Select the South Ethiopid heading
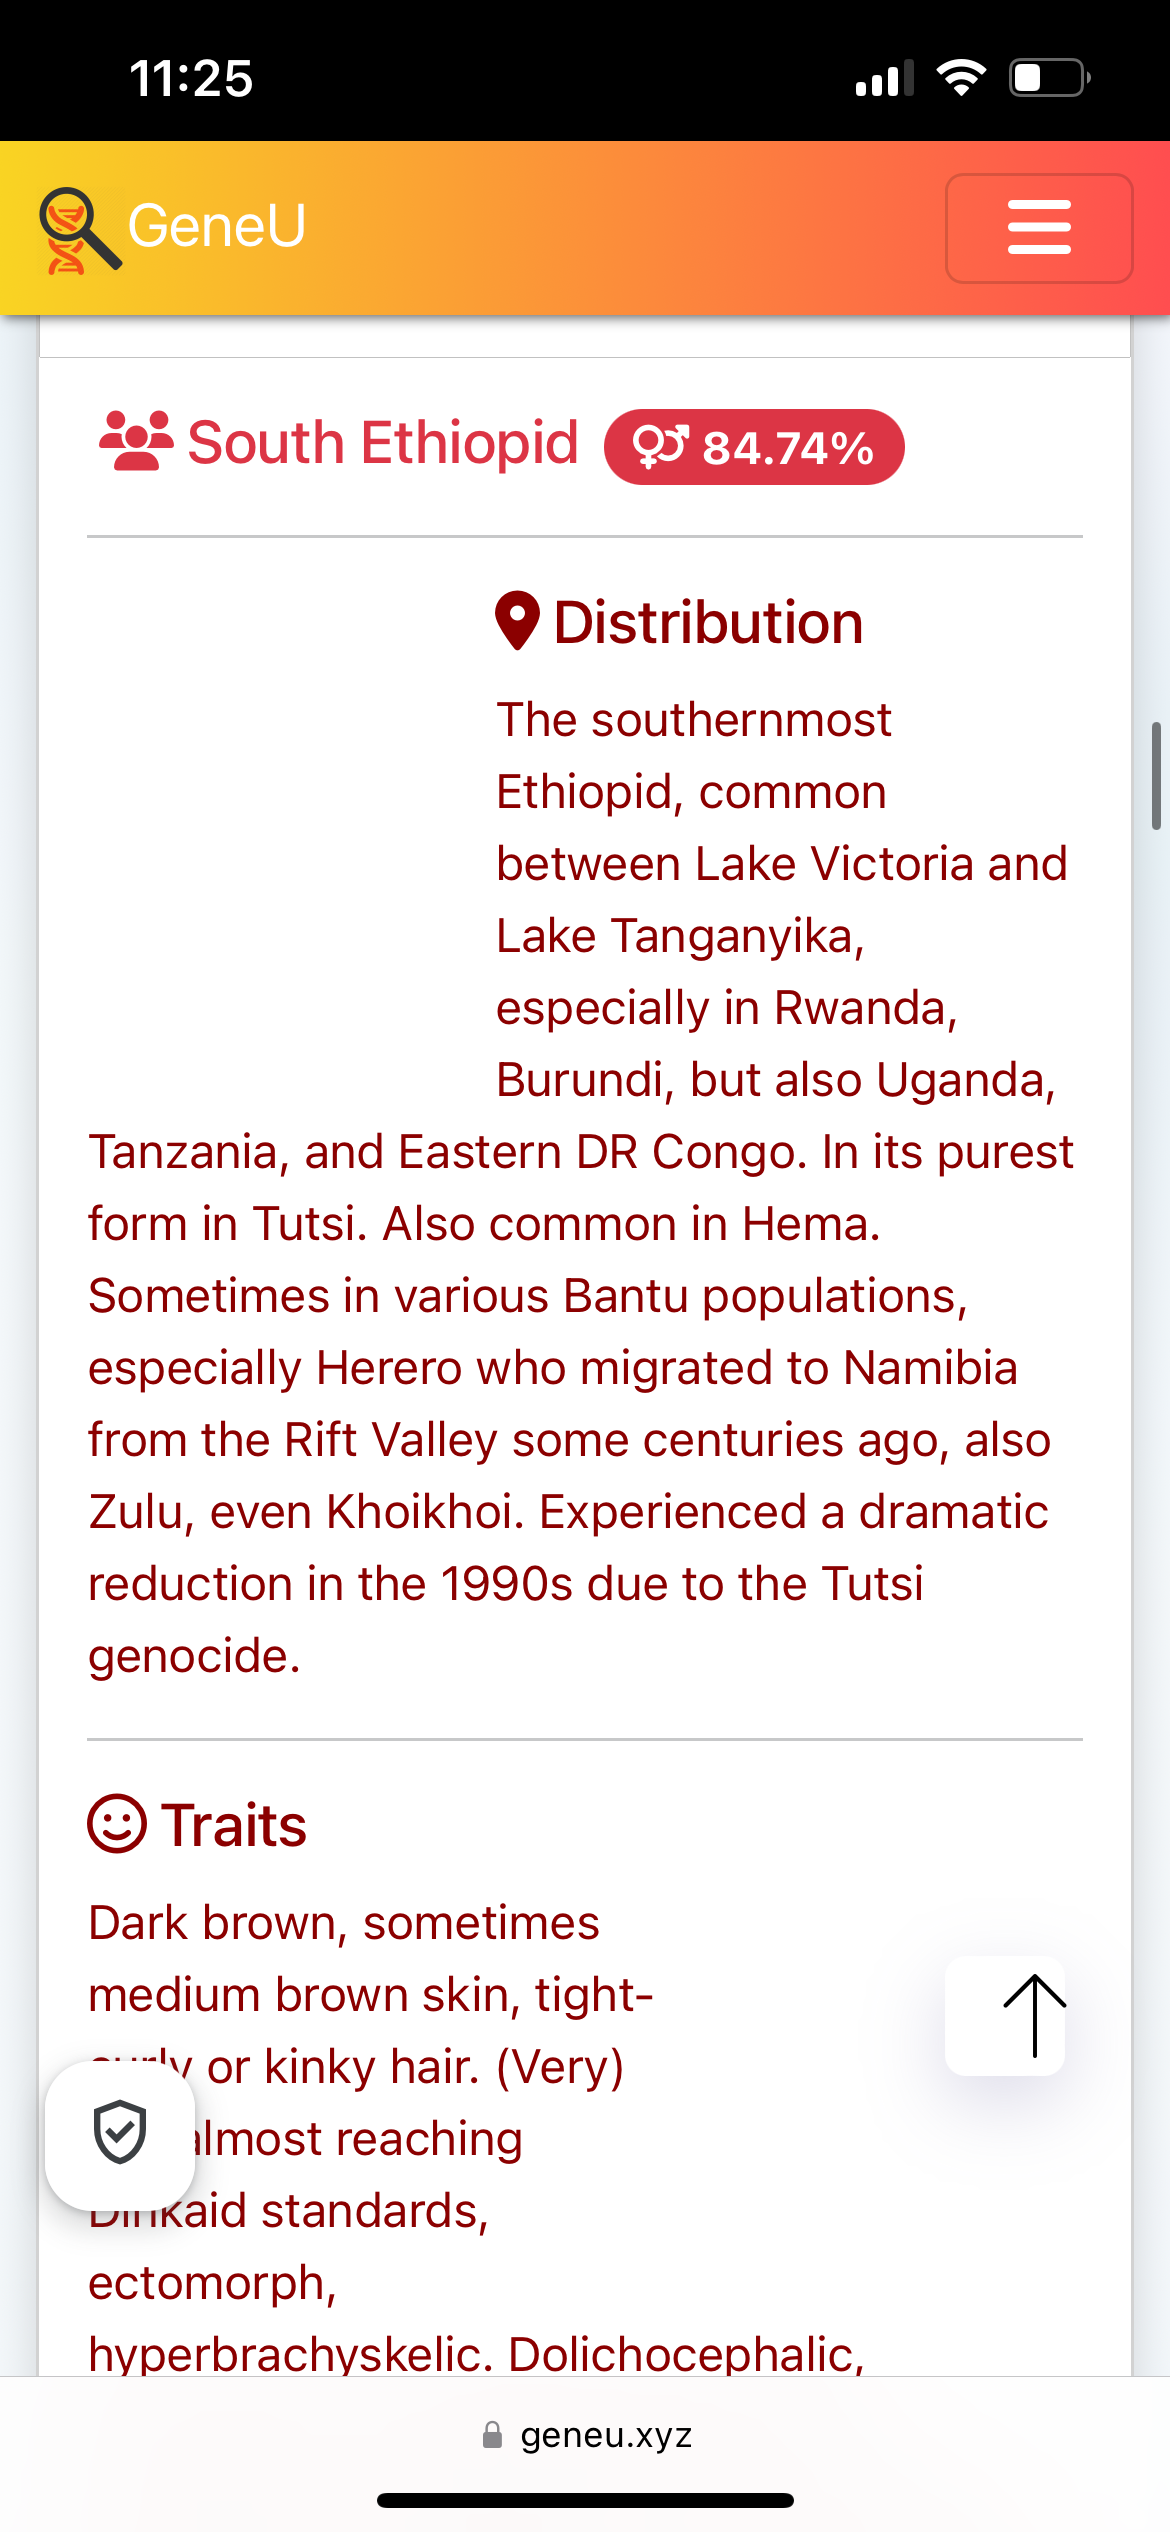 [383, 442]
